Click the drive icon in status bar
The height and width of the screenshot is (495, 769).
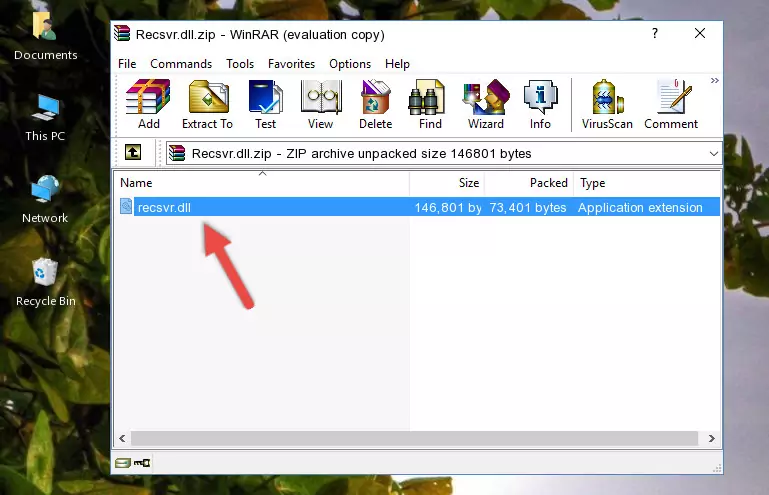coord(123,462)
